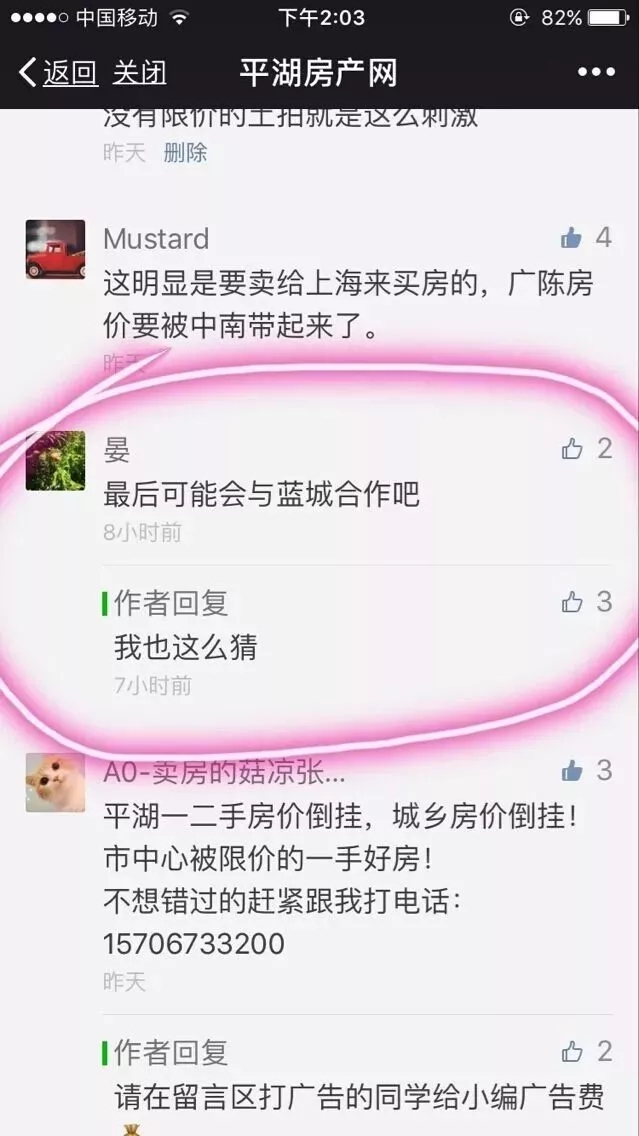639x1136 pixels.
Task: Tap the 平湖房产网 page title
Action: tap(318, 72)
